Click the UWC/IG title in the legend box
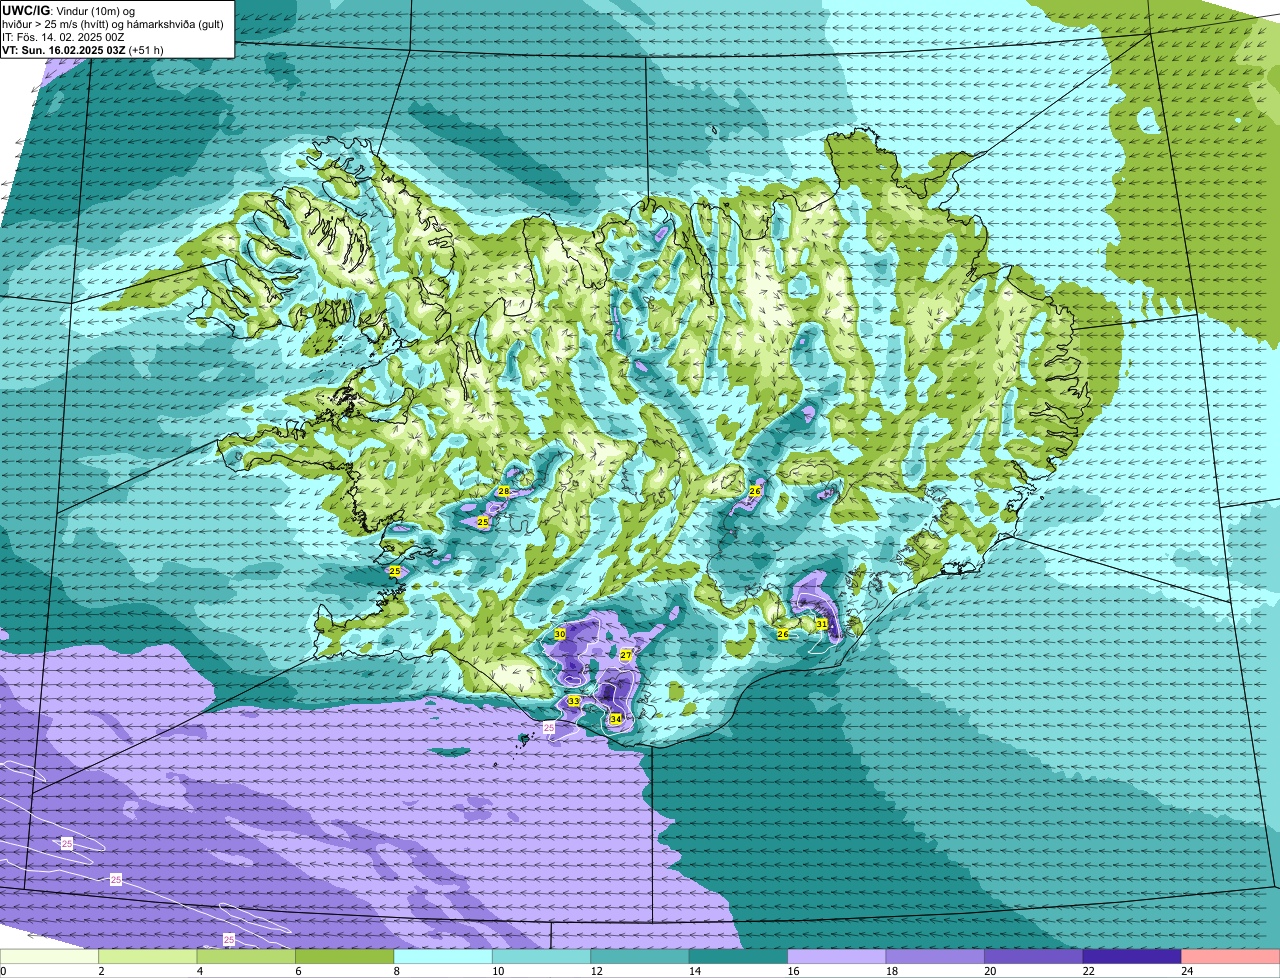Screen dimensions: 1280x978 tap(26, 10)
